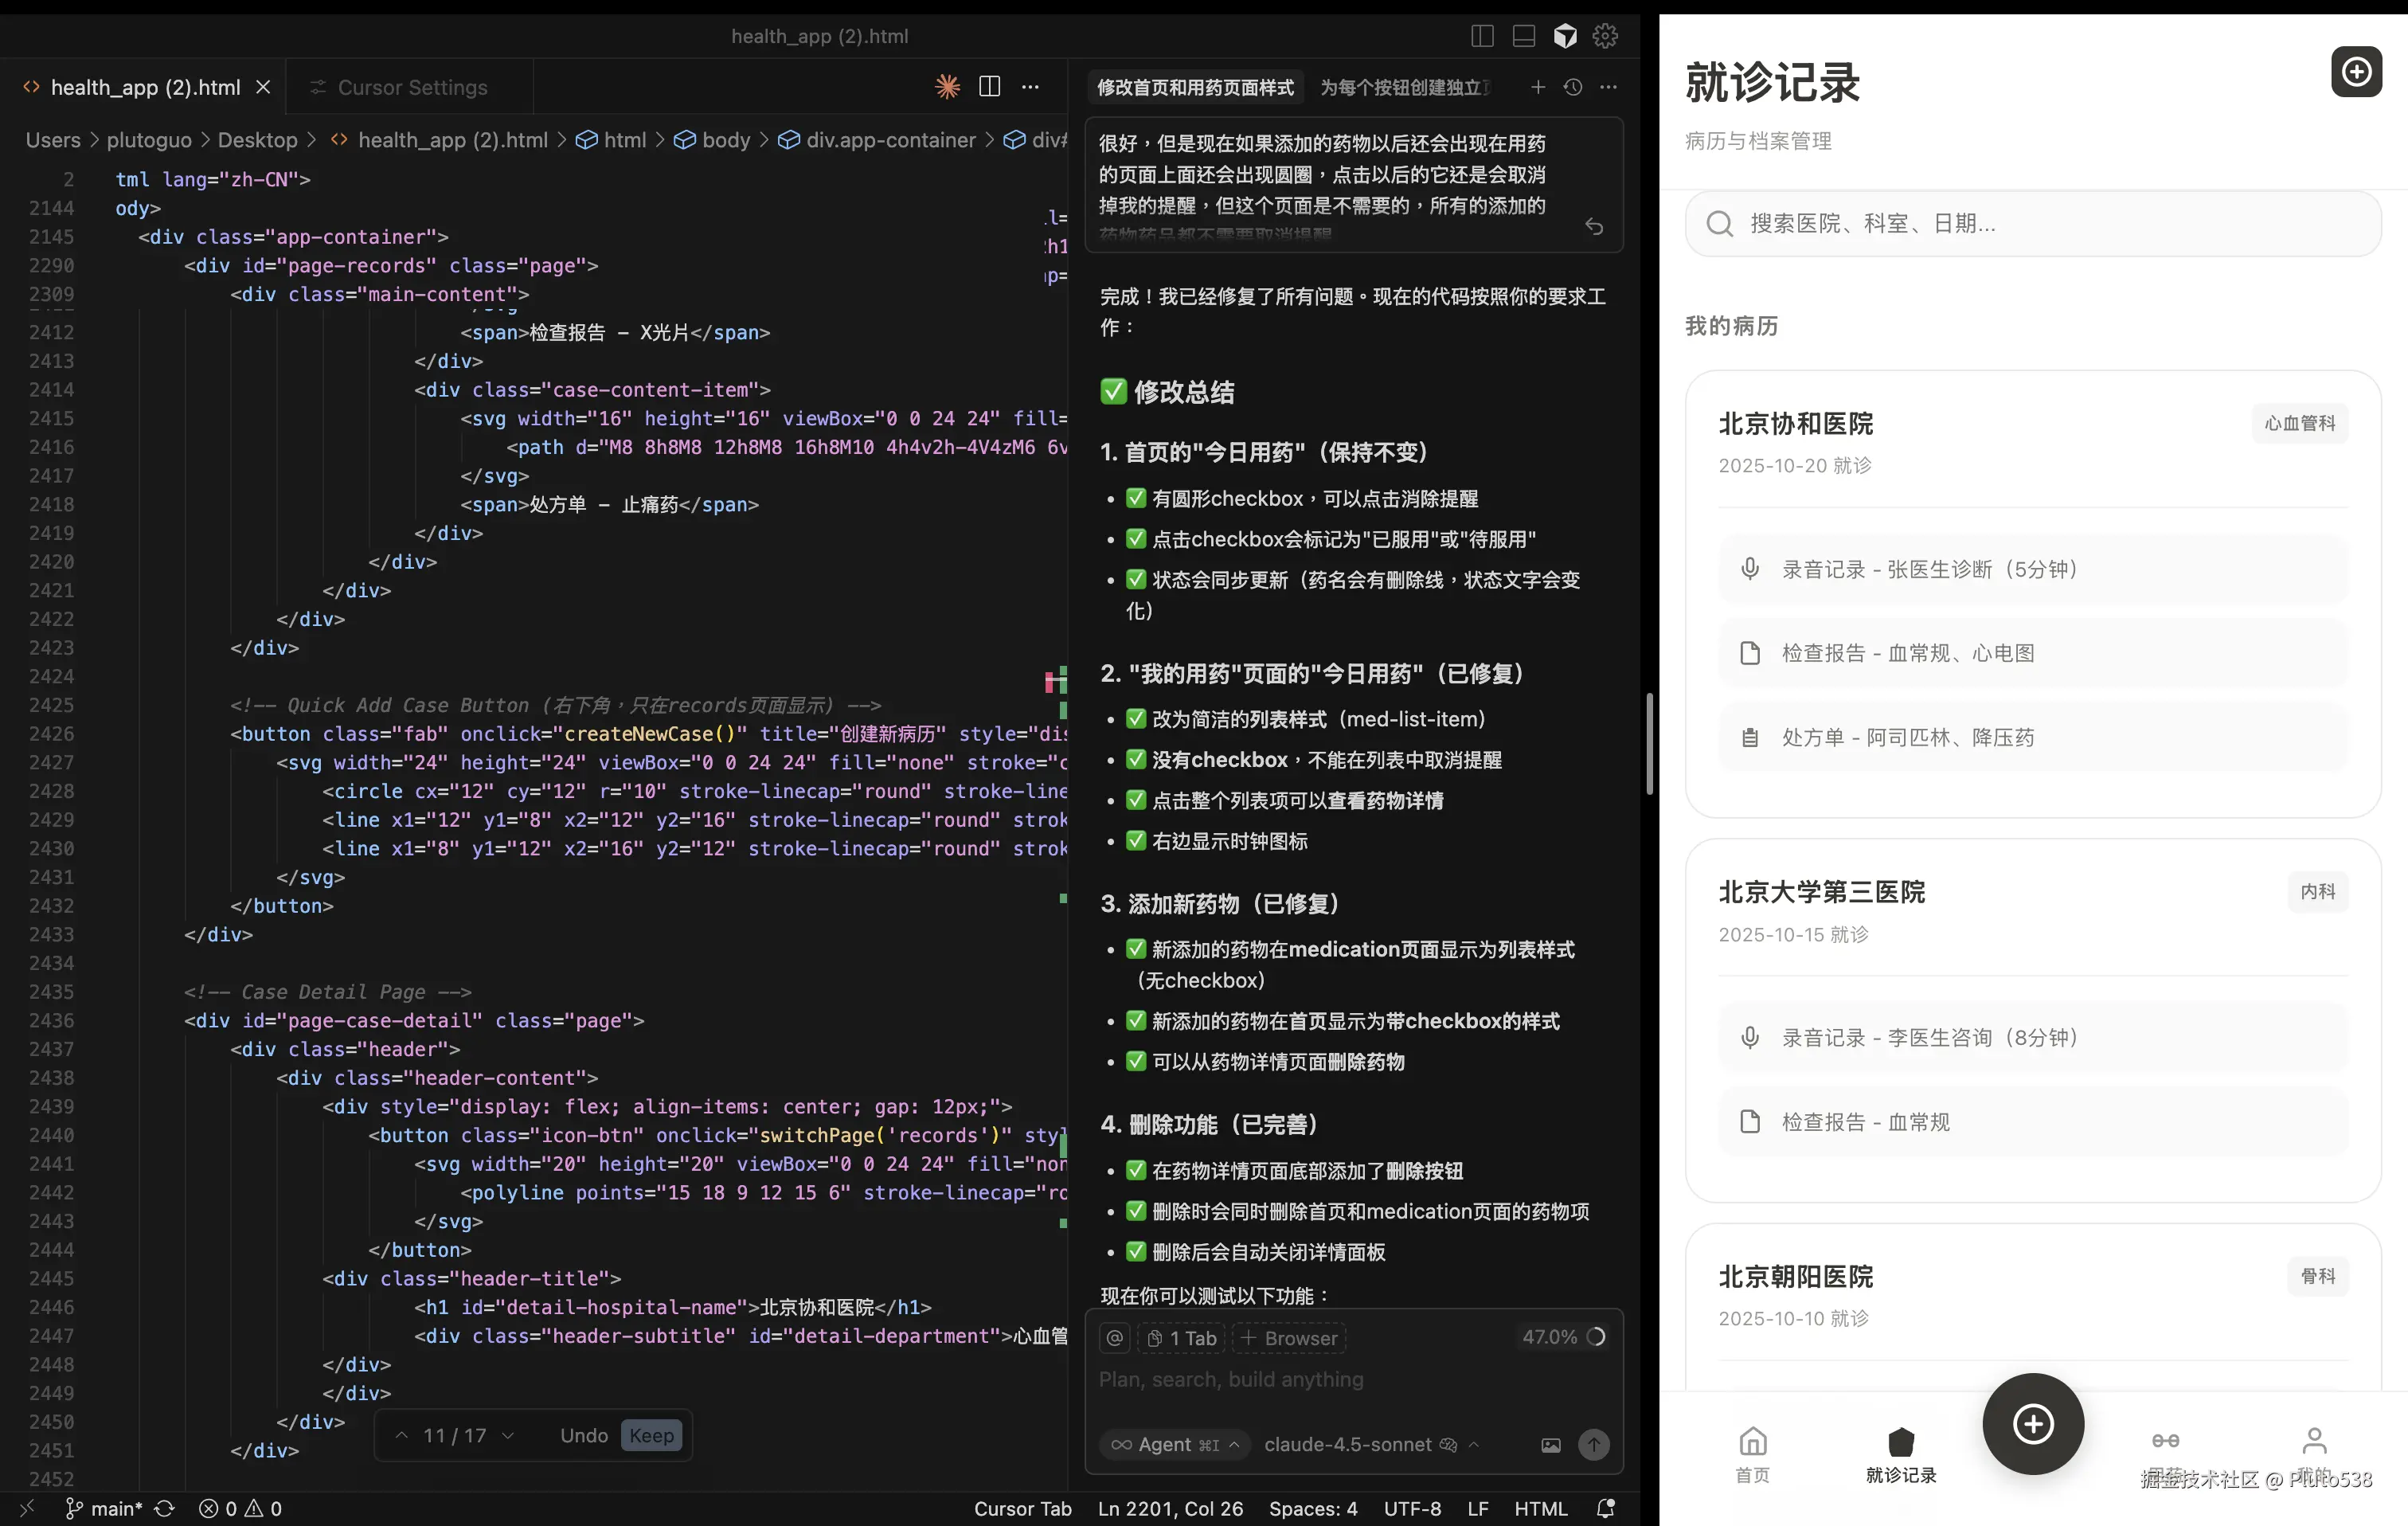The width and height of the screenshot is (2408, 1526).
Task: Click the remote window icon in status bar
Action: click(x=27, y=1508)
